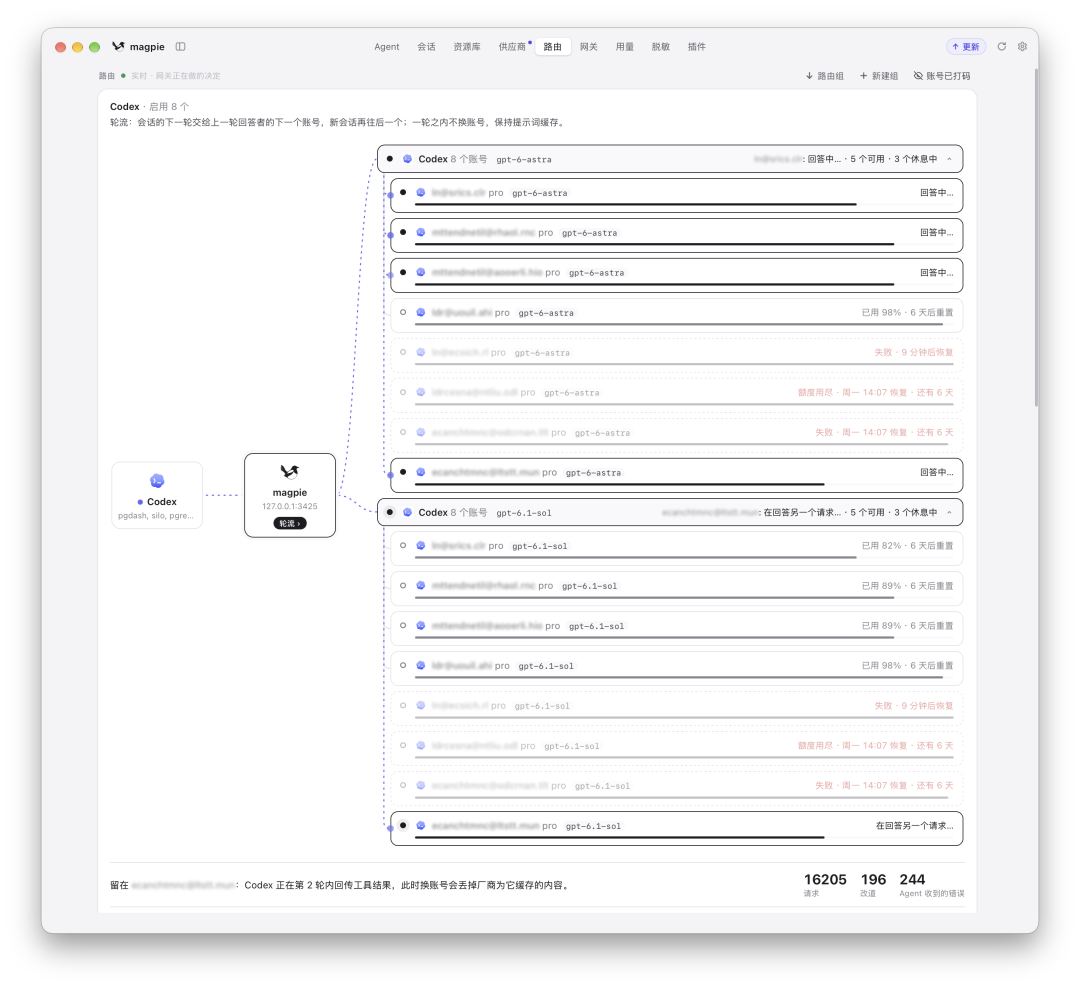The height and width of the screenshot is (988, 1080).
Task: Toggle the dot on gpt-6.1-sol 已用 82% row
Action: 403,545
